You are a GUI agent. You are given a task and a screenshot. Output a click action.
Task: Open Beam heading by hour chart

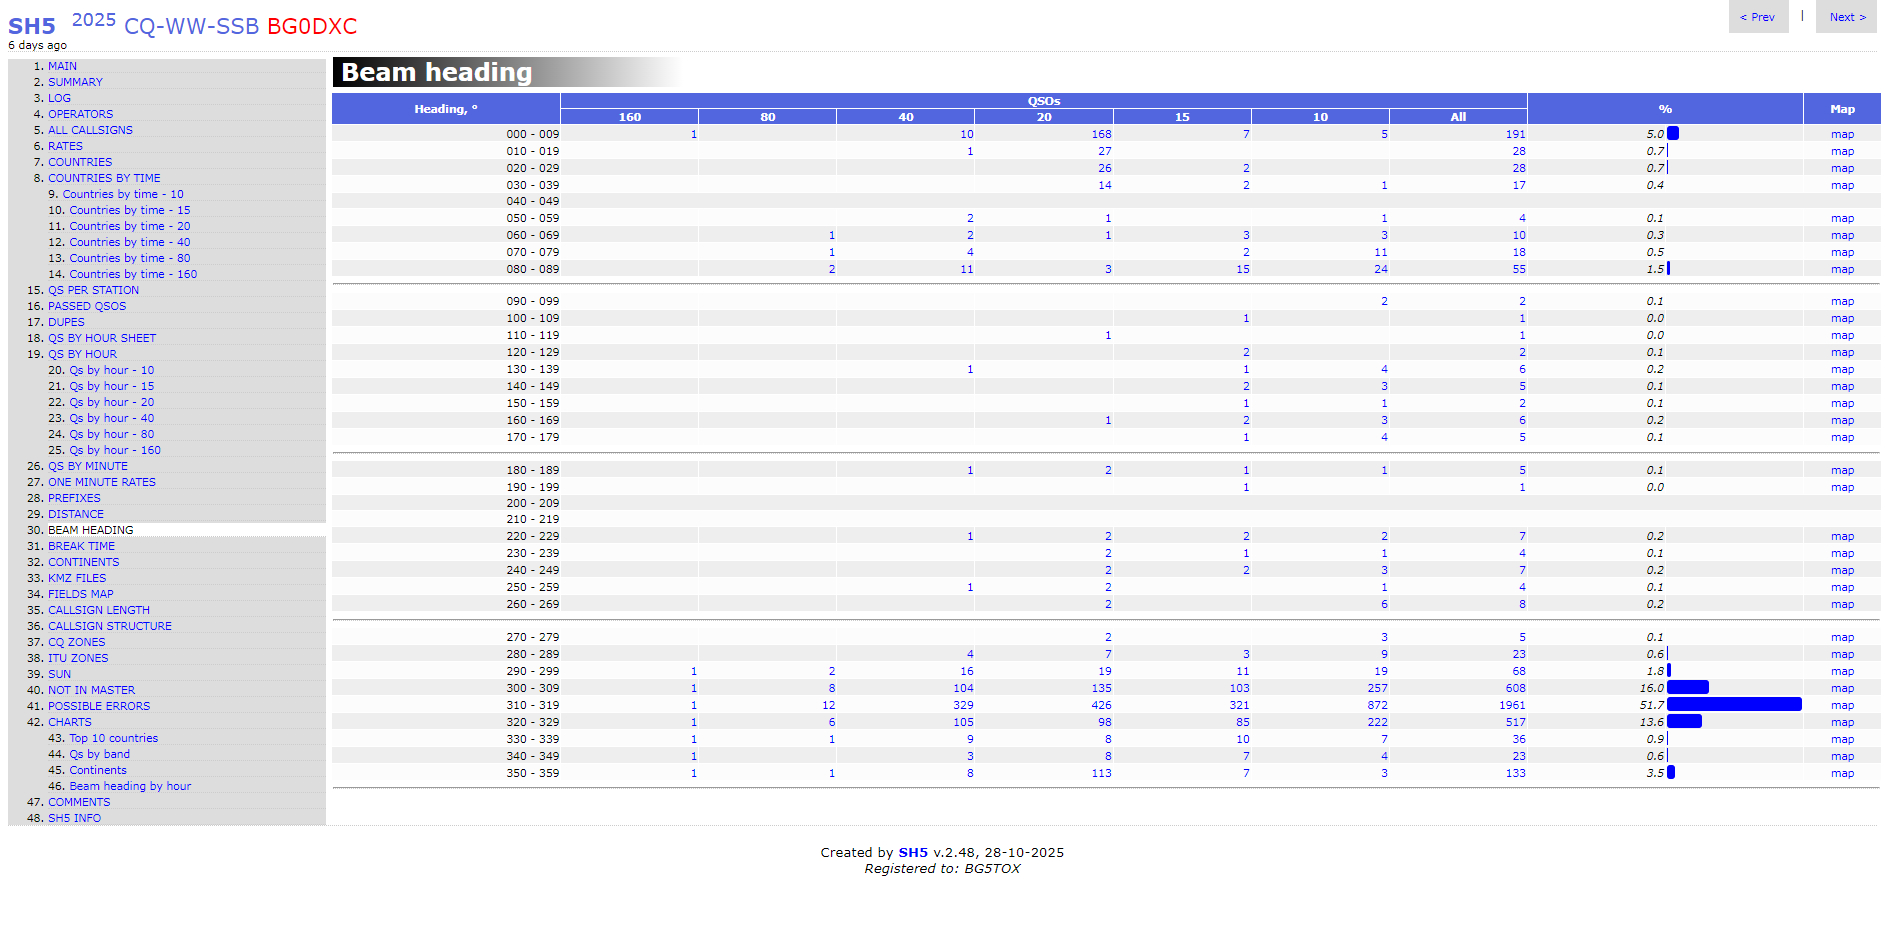(x=130, y=786)
